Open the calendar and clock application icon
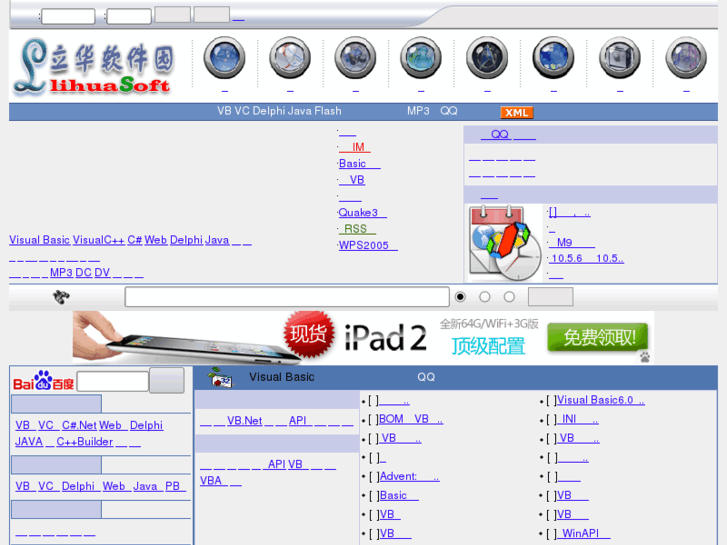 (504, 243)
